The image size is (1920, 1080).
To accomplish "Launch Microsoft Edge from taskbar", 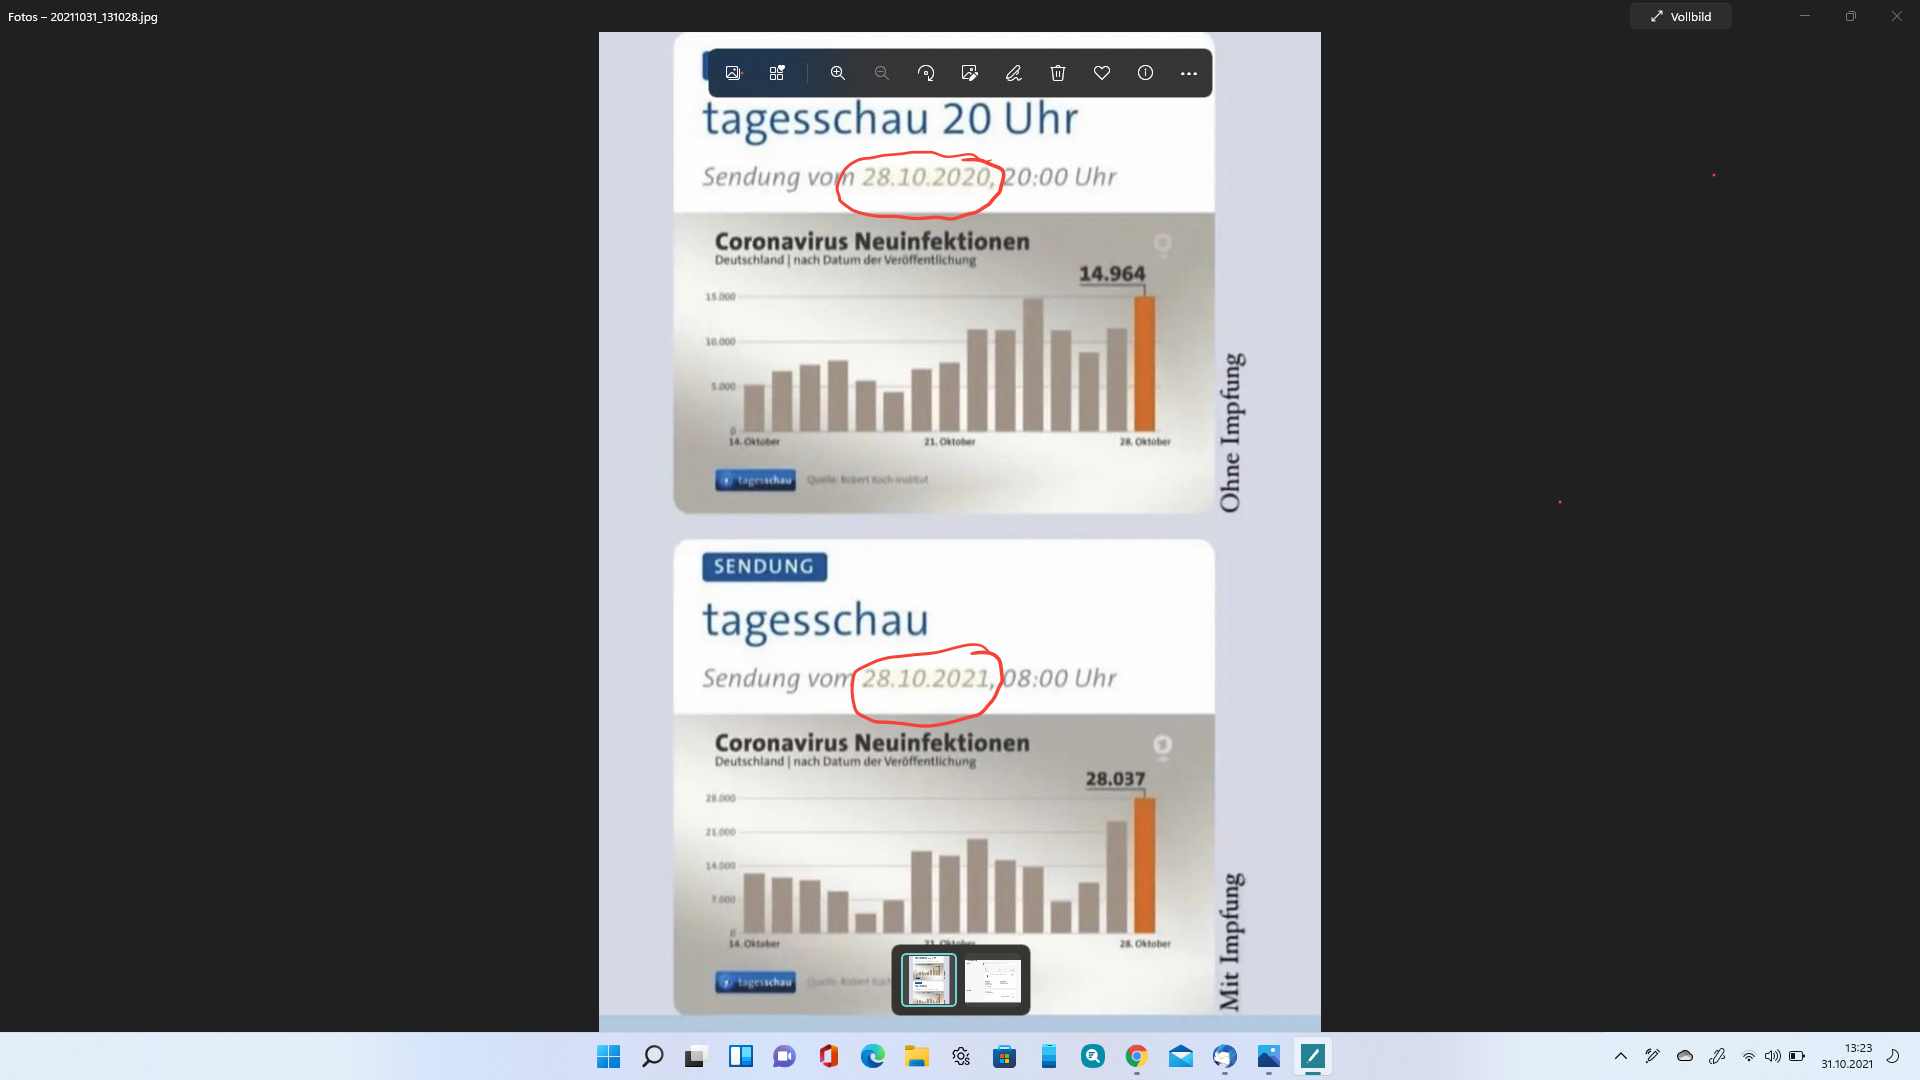I will tap(873, 1056).
